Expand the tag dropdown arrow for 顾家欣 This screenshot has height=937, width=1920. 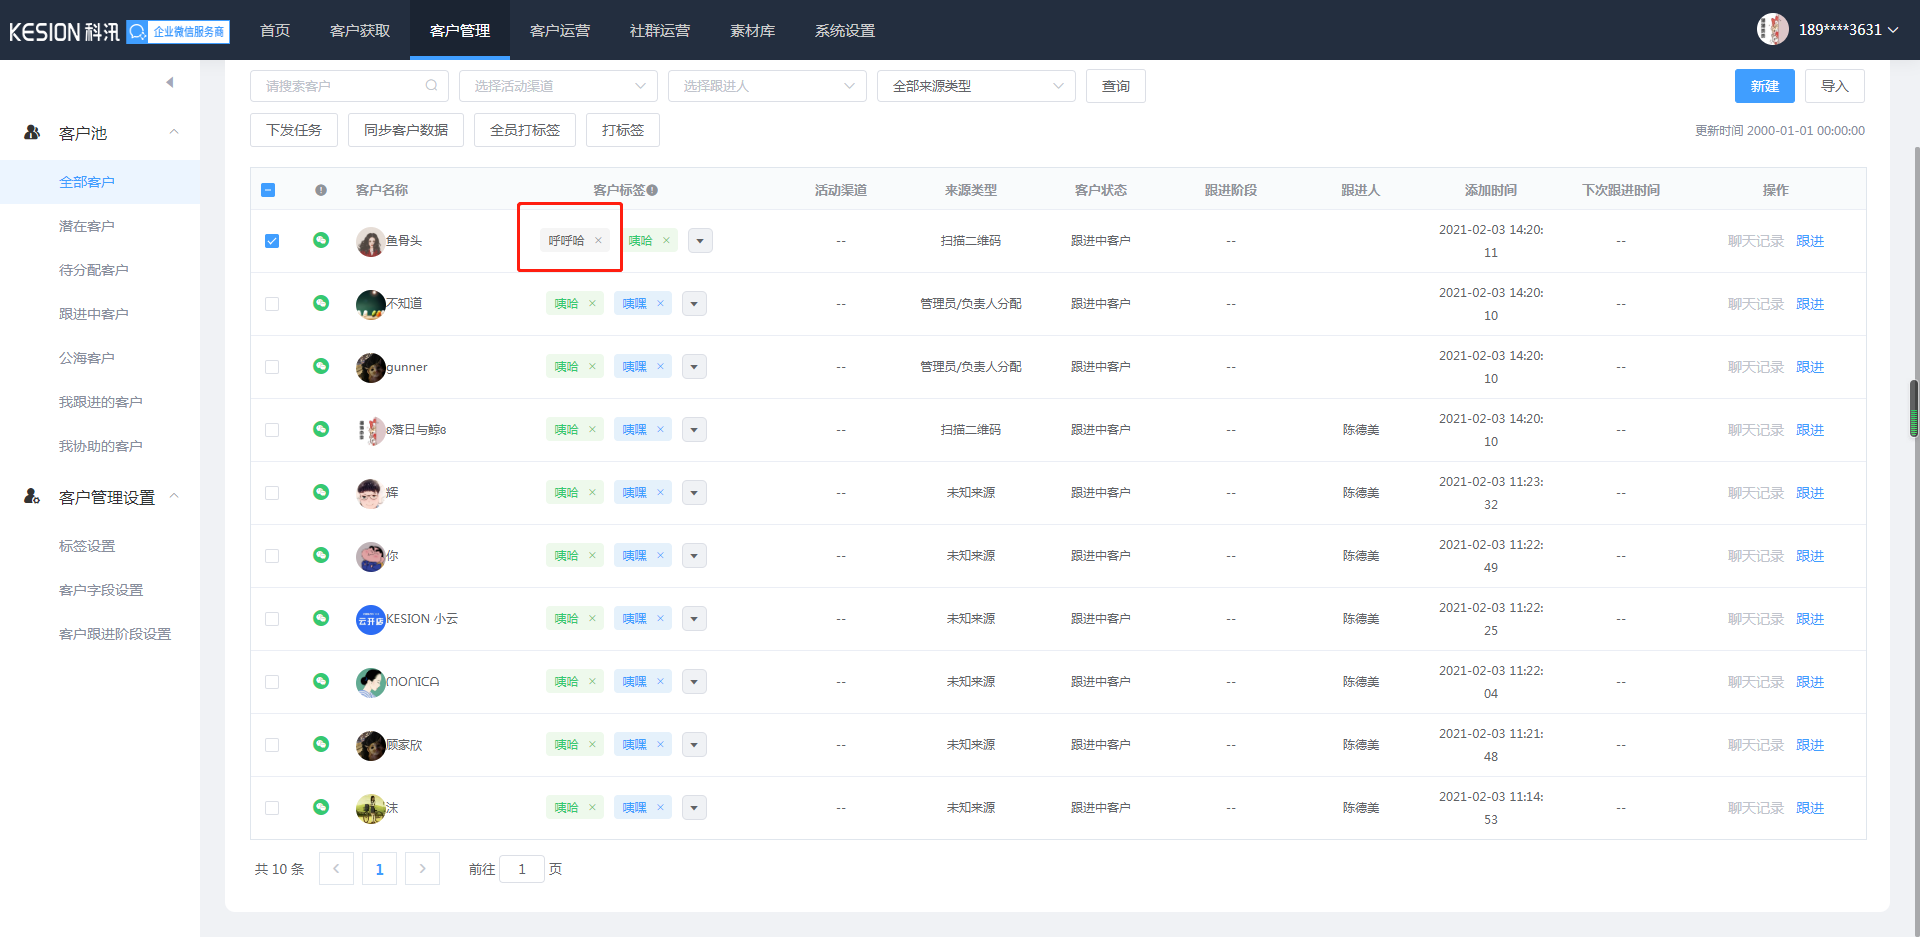point(695,745)
